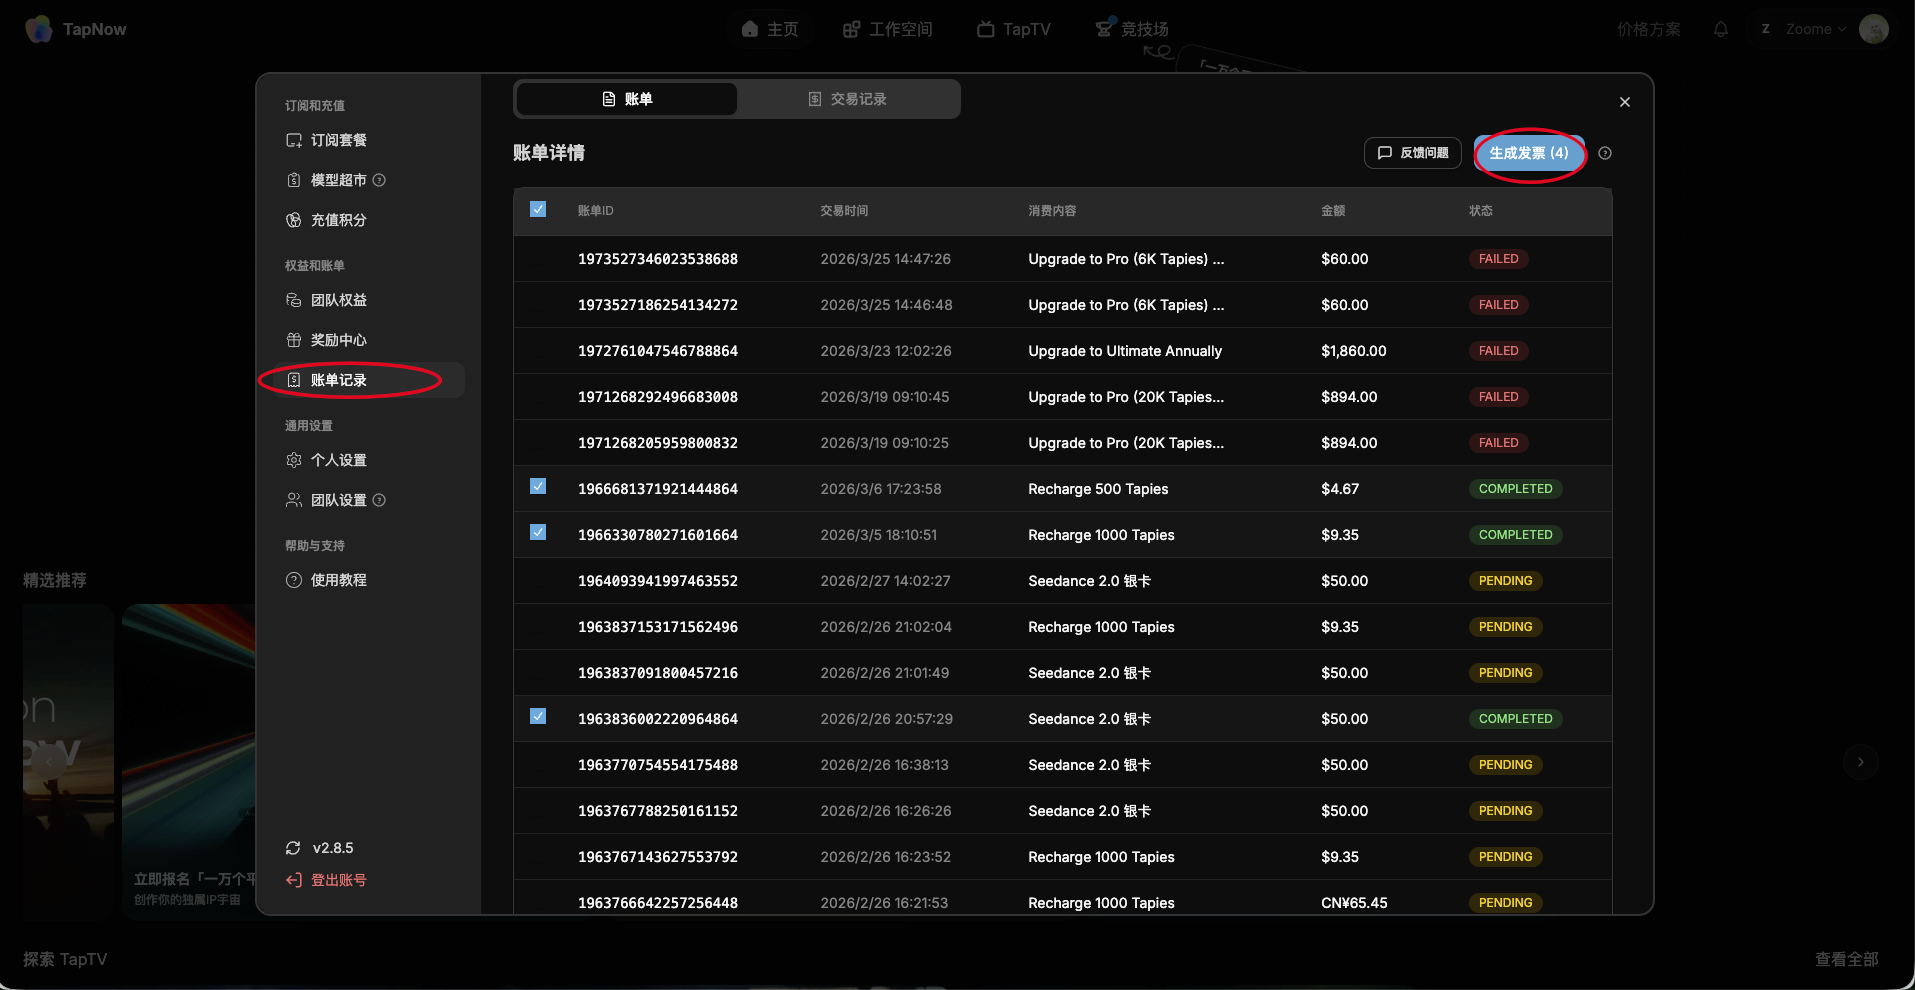Image resolution: width=1915 pixels, height=990 pixels.
Task: Click FAILED badge for row 1973527346023538688
Action: pyautogui.click(x=1499, y=259)
